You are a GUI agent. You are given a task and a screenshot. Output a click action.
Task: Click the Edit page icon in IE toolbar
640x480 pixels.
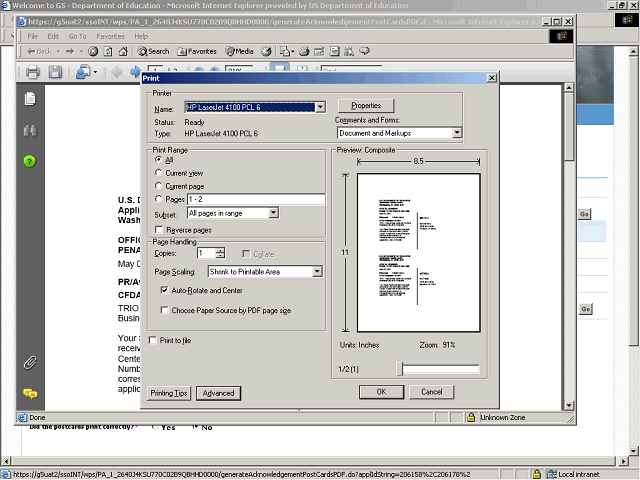click(x=319, y=51)
